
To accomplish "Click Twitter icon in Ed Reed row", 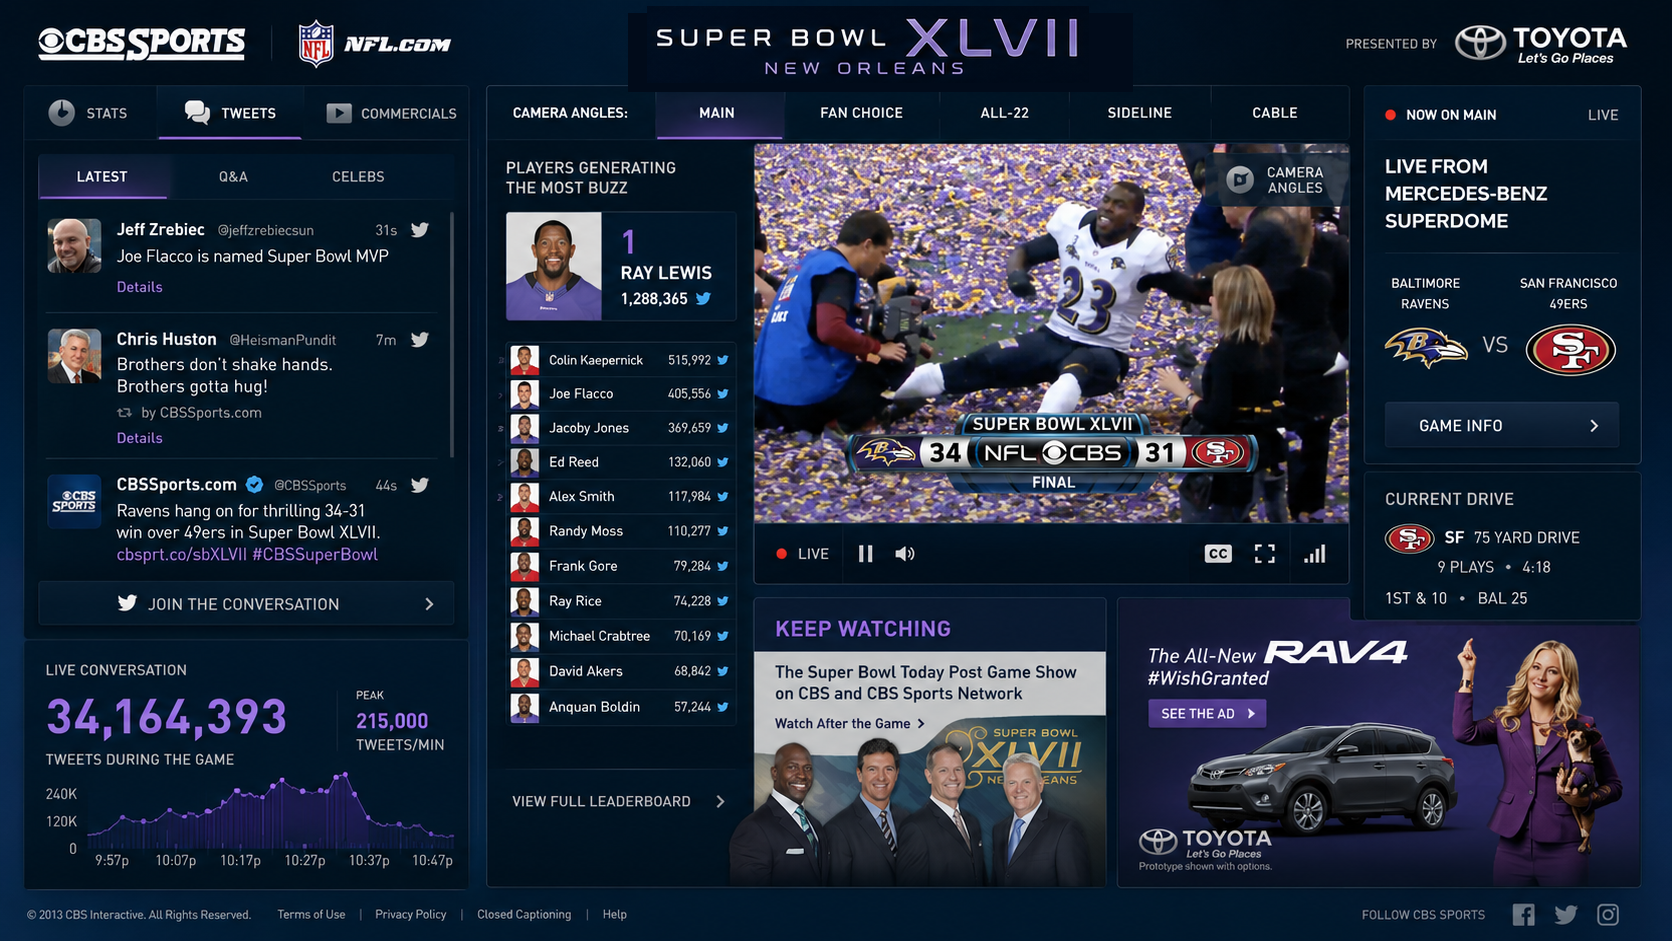I will click(722, 462).
